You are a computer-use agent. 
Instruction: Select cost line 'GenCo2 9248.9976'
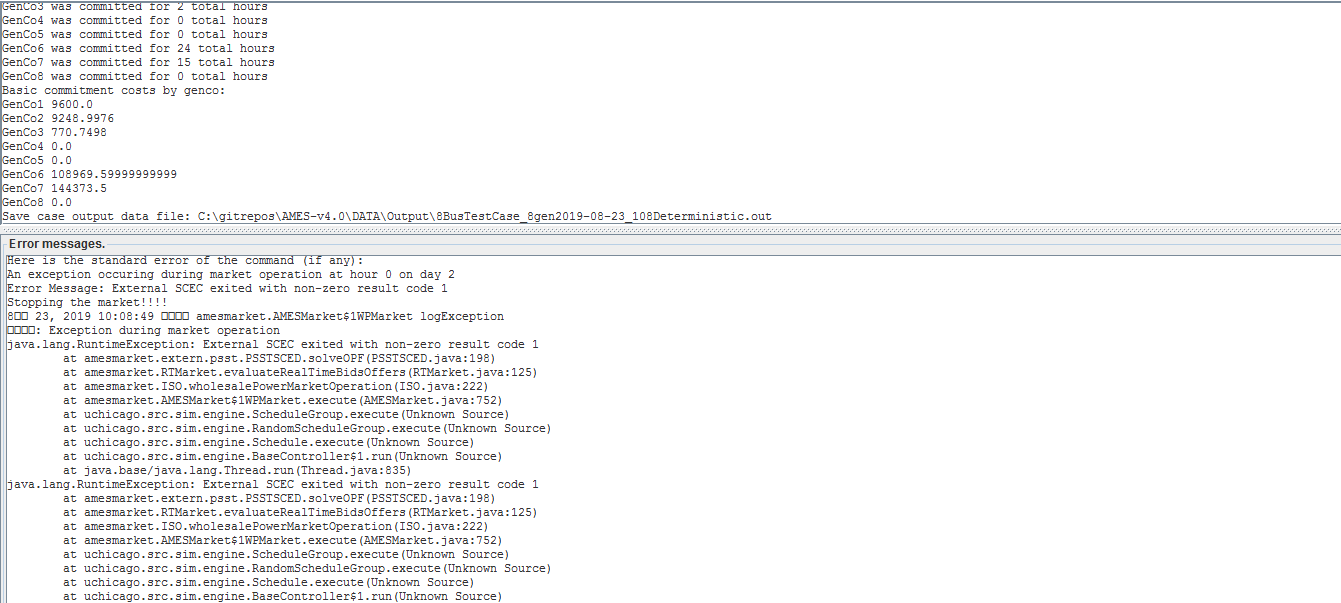click(58, 118)
